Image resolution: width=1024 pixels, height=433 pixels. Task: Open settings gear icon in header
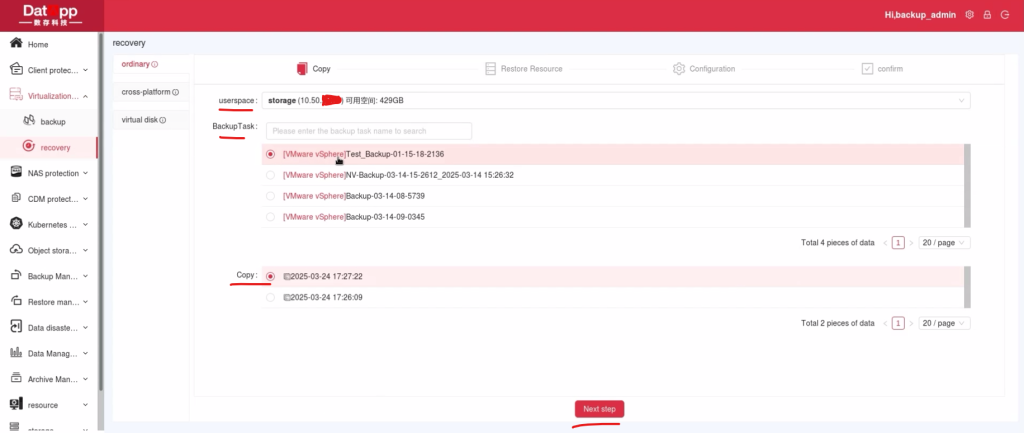coord(969,15)
